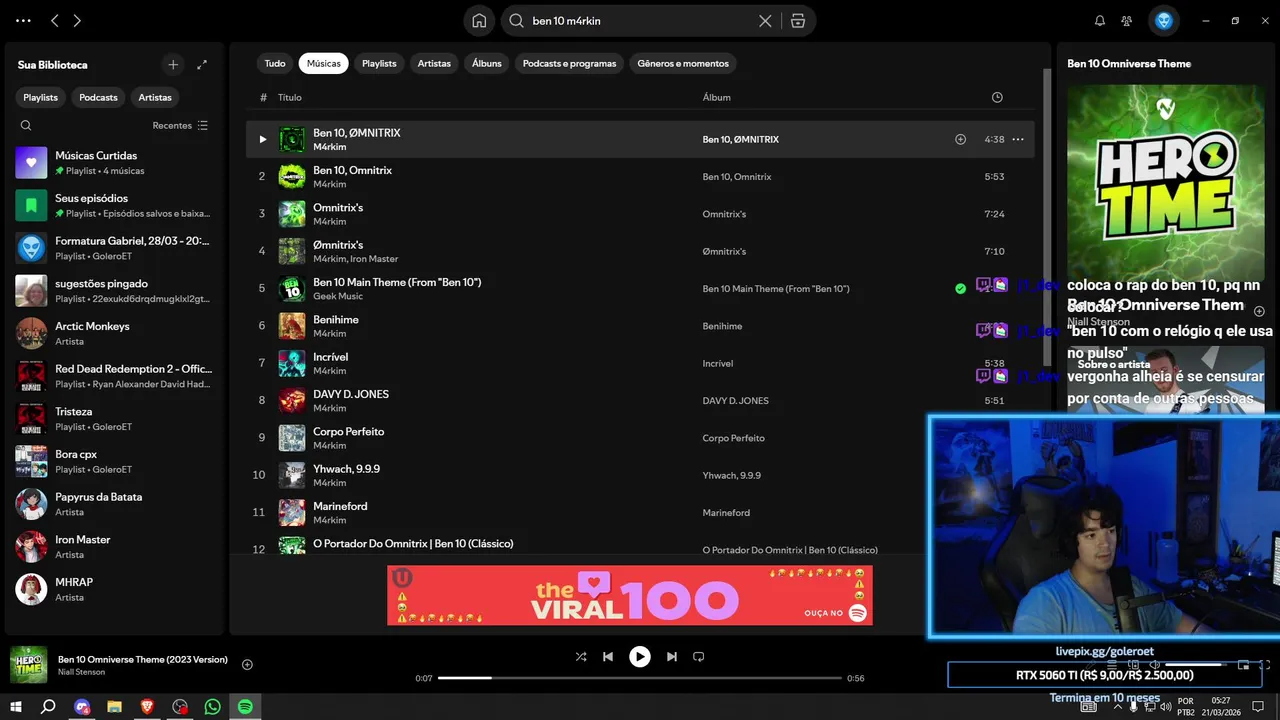1280x720 pixels.
Task: Switch to Artistas results tab
Action: coord(434,63)
